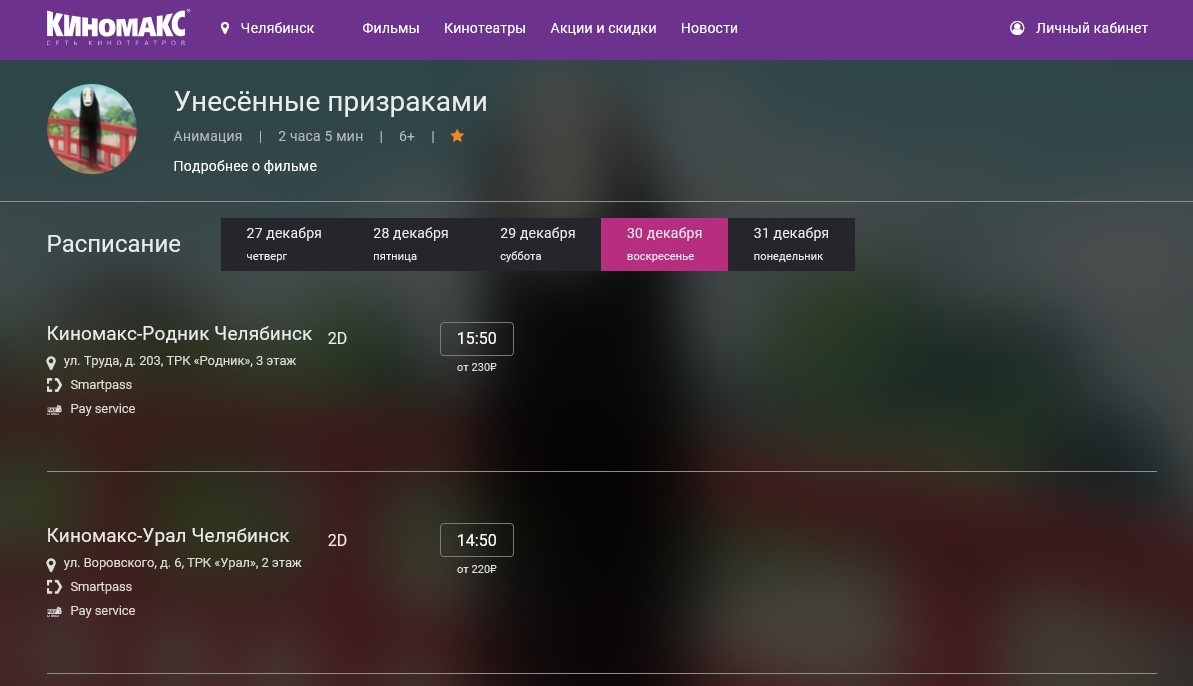Click the map pin for ул. Воровского address

pyautogui.click(x=51, y=565)
